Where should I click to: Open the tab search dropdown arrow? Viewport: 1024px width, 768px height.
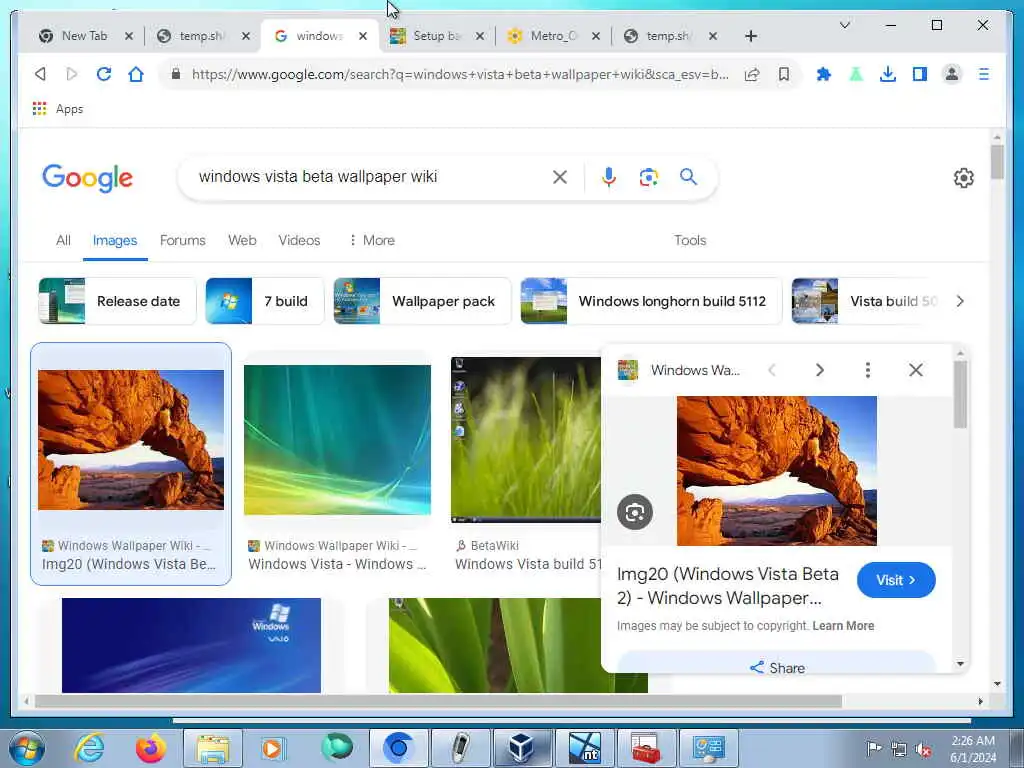844,25
